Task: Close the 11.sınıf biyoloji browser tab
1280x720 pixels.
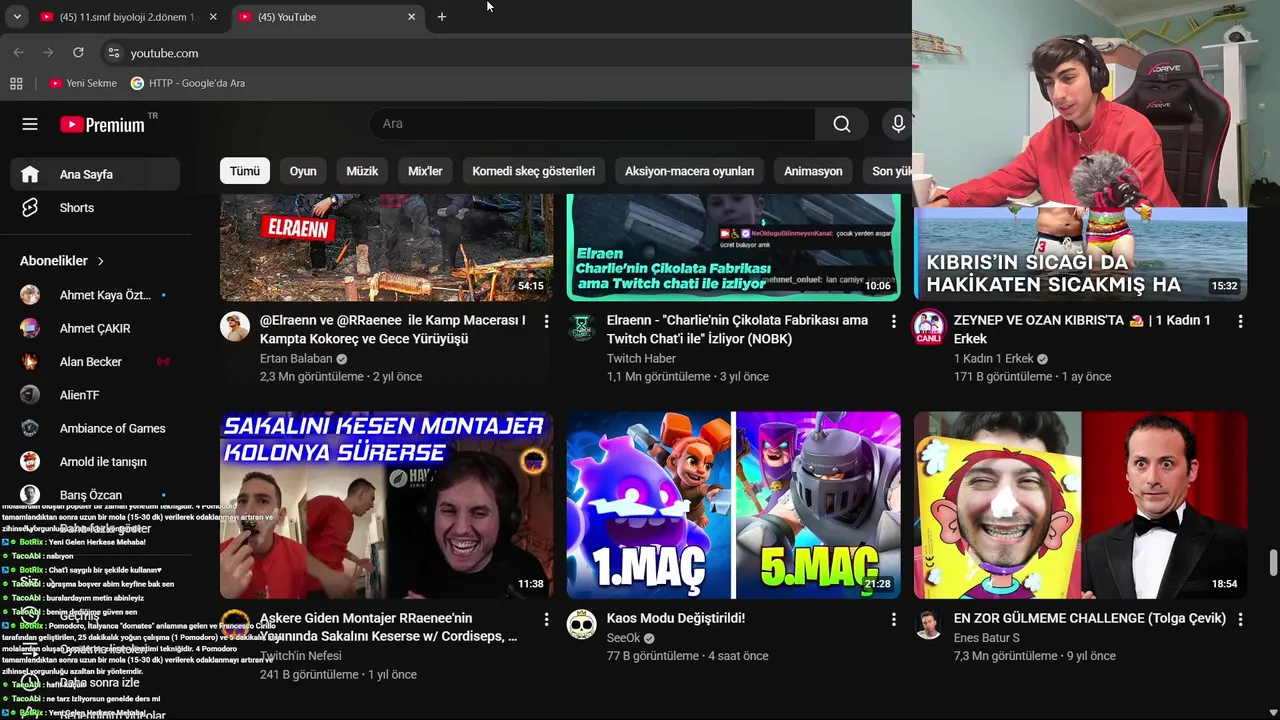Action: [x=213, y=17]
